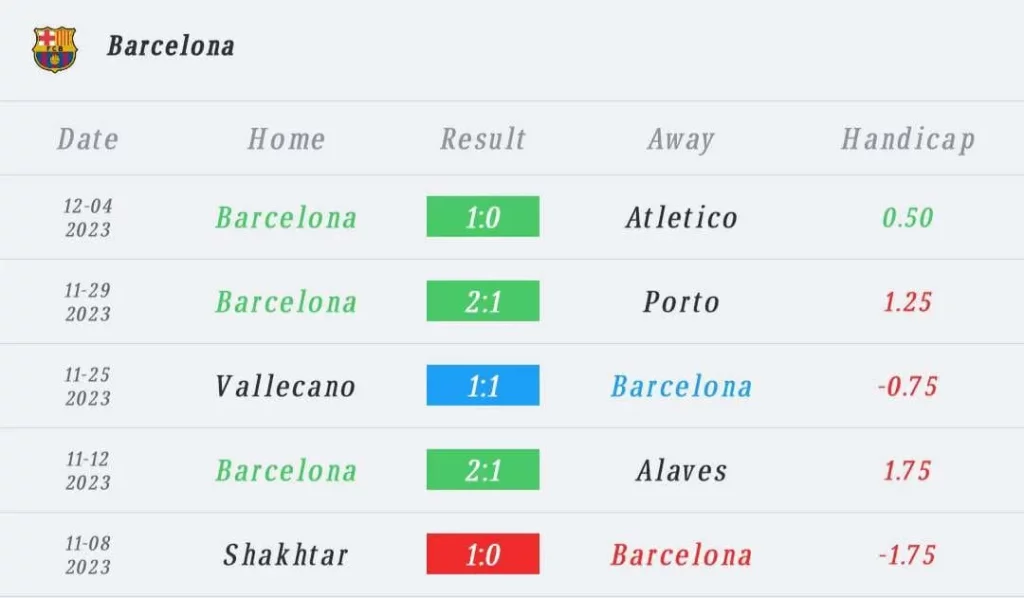Open the Atletico team link
This screenshot has height=598, width=1024.
click(681, 217)
